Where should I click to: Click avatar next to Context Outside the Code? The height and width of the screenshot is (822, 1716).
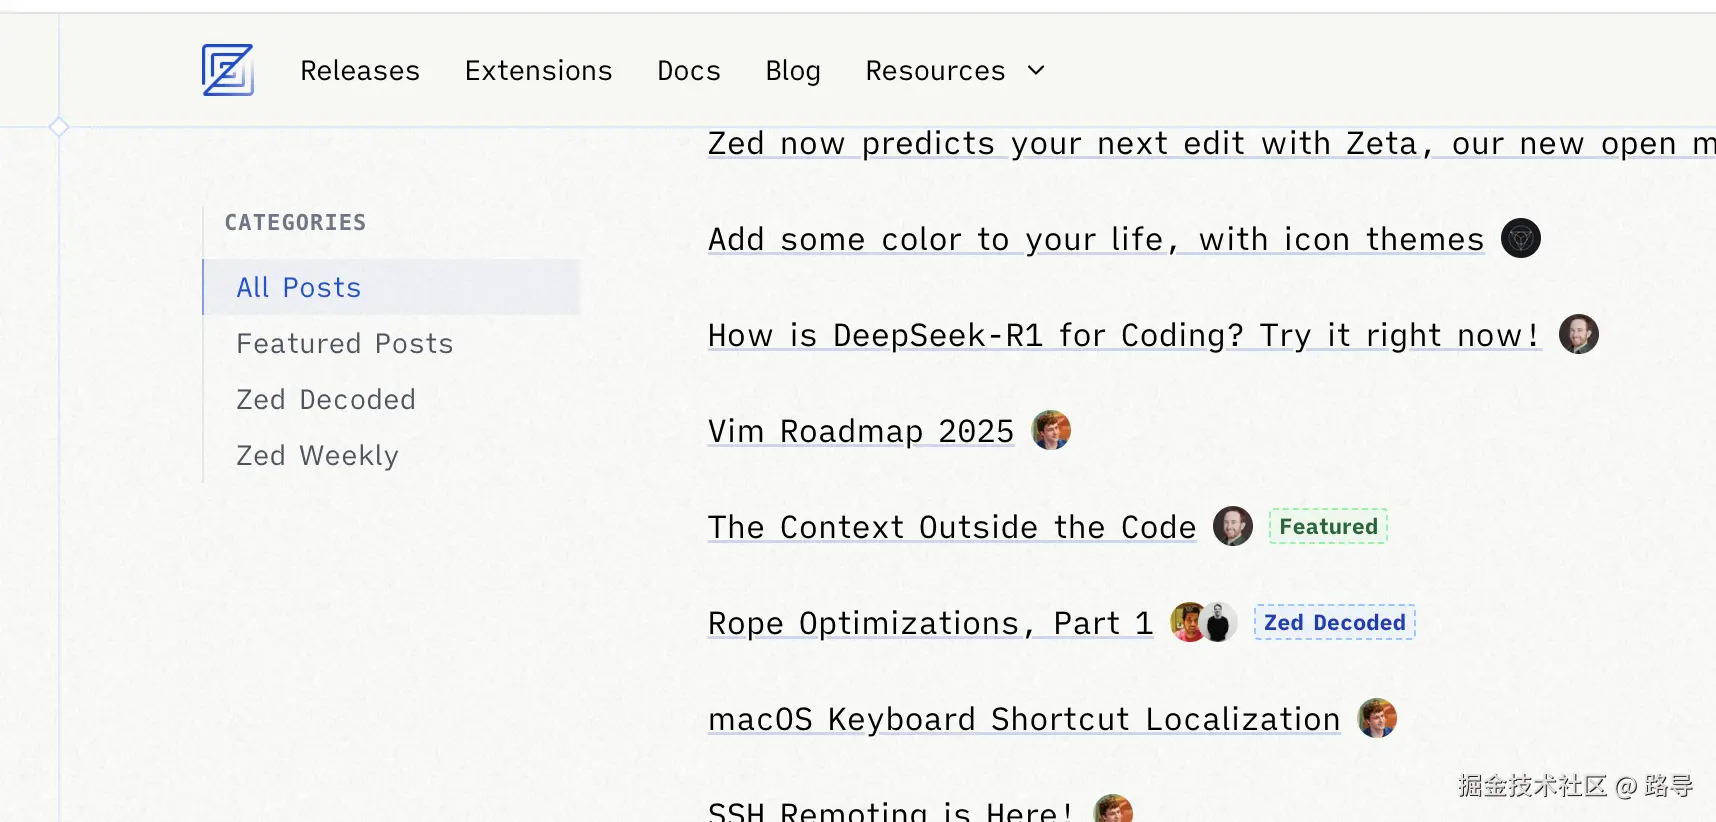pos(1232,526)
